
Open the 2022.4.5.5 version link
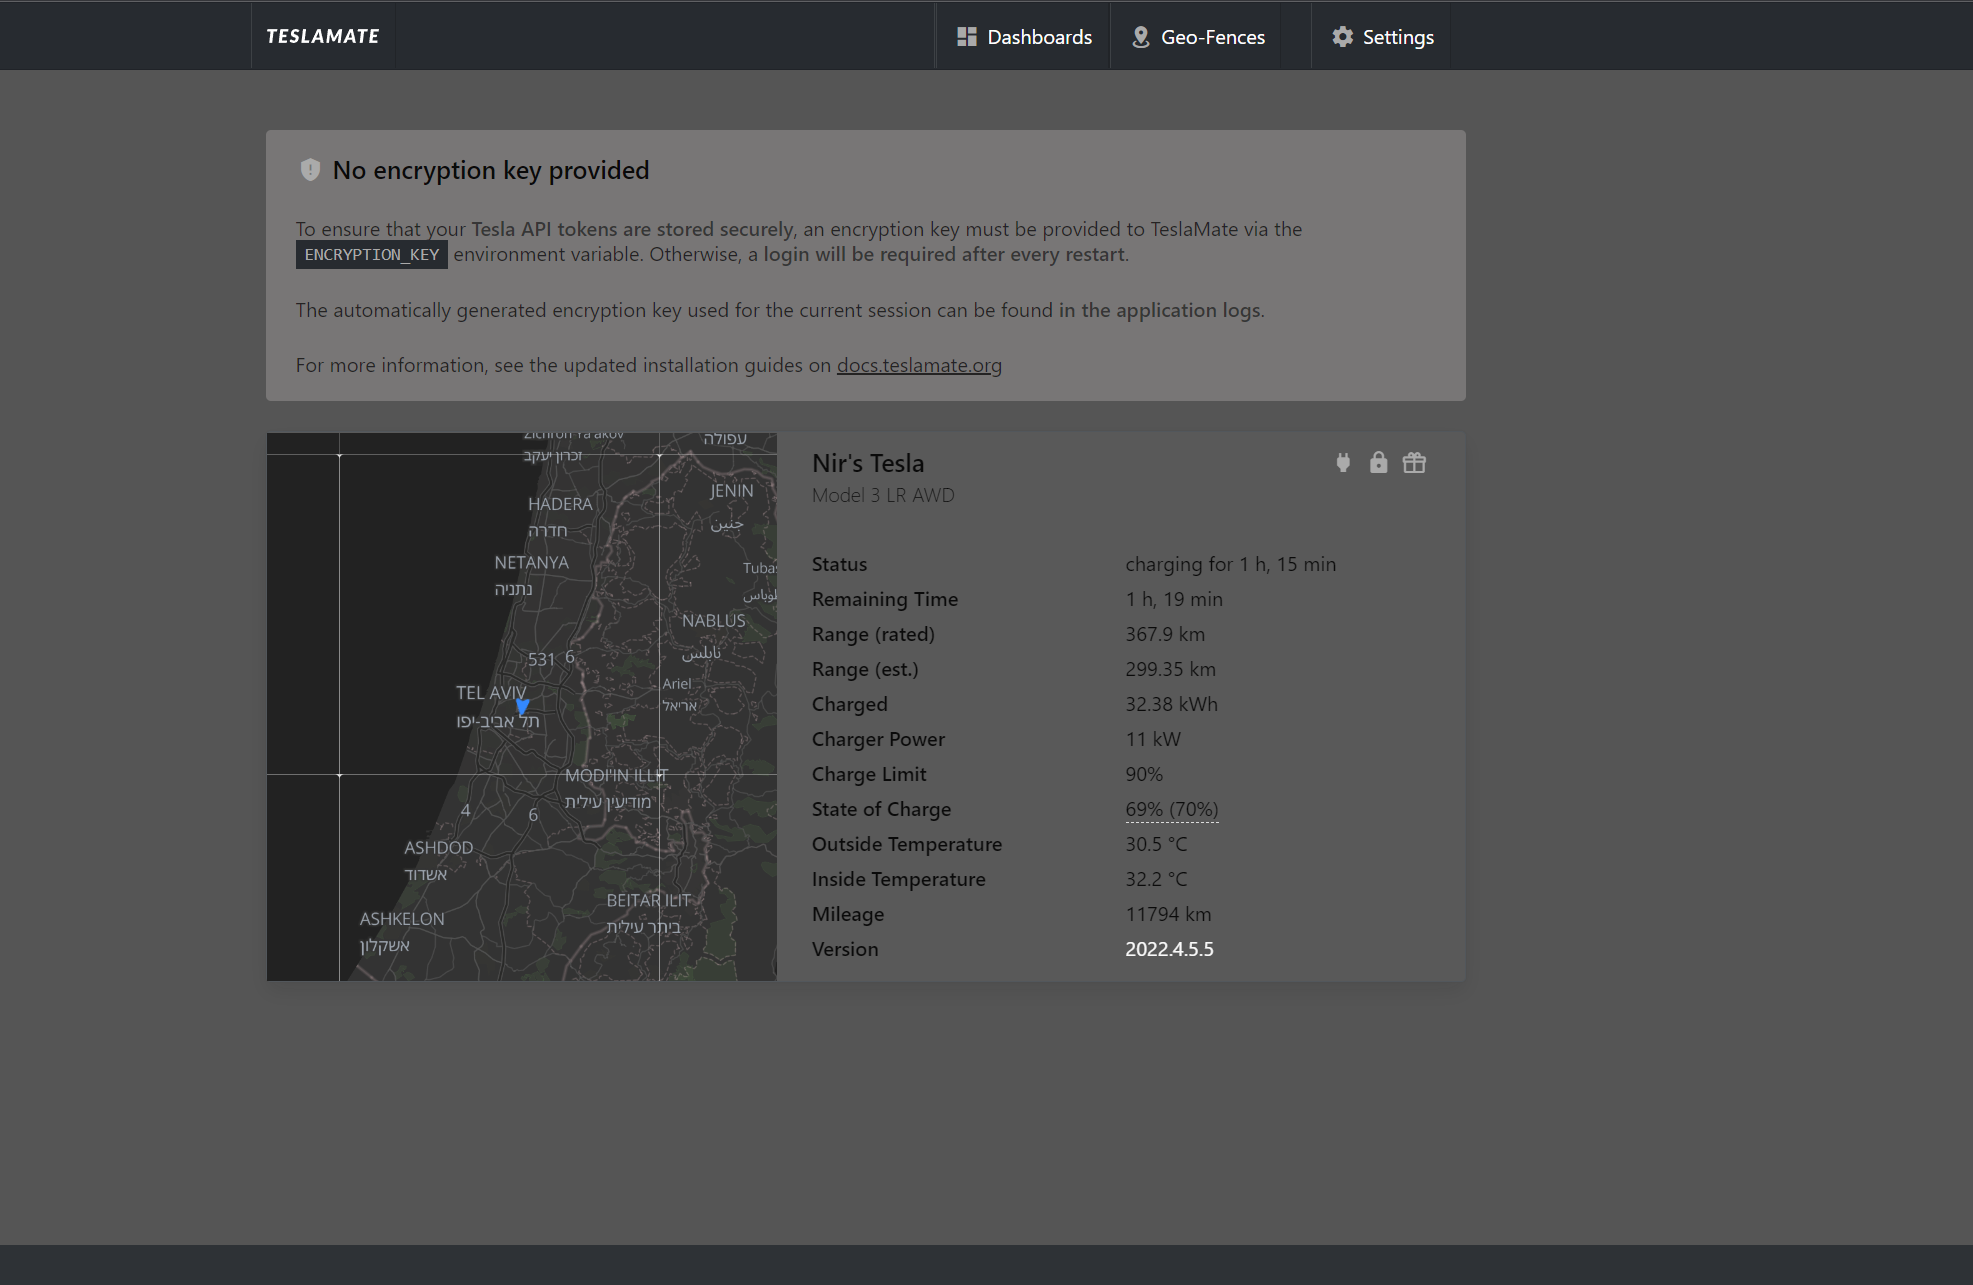tap(1169, 949)
